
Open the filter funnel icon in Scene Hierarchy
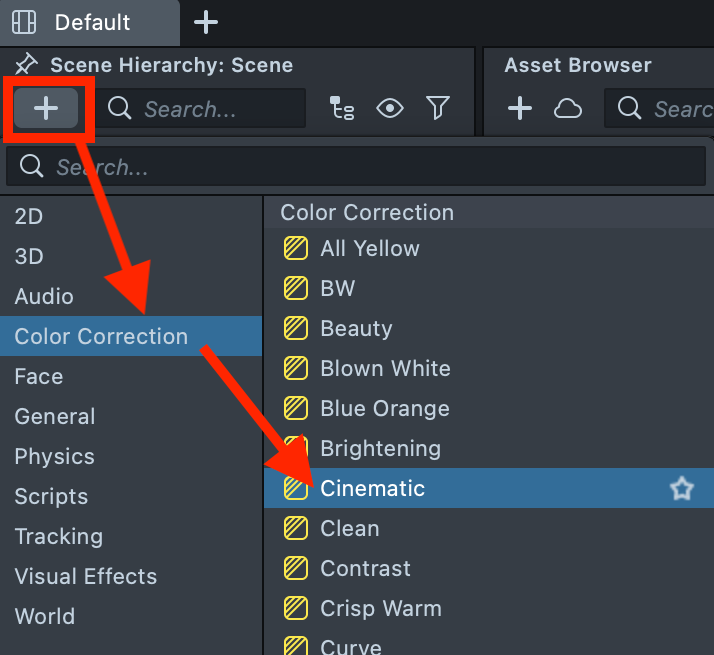pyautogui.click(x=438, y=109)
